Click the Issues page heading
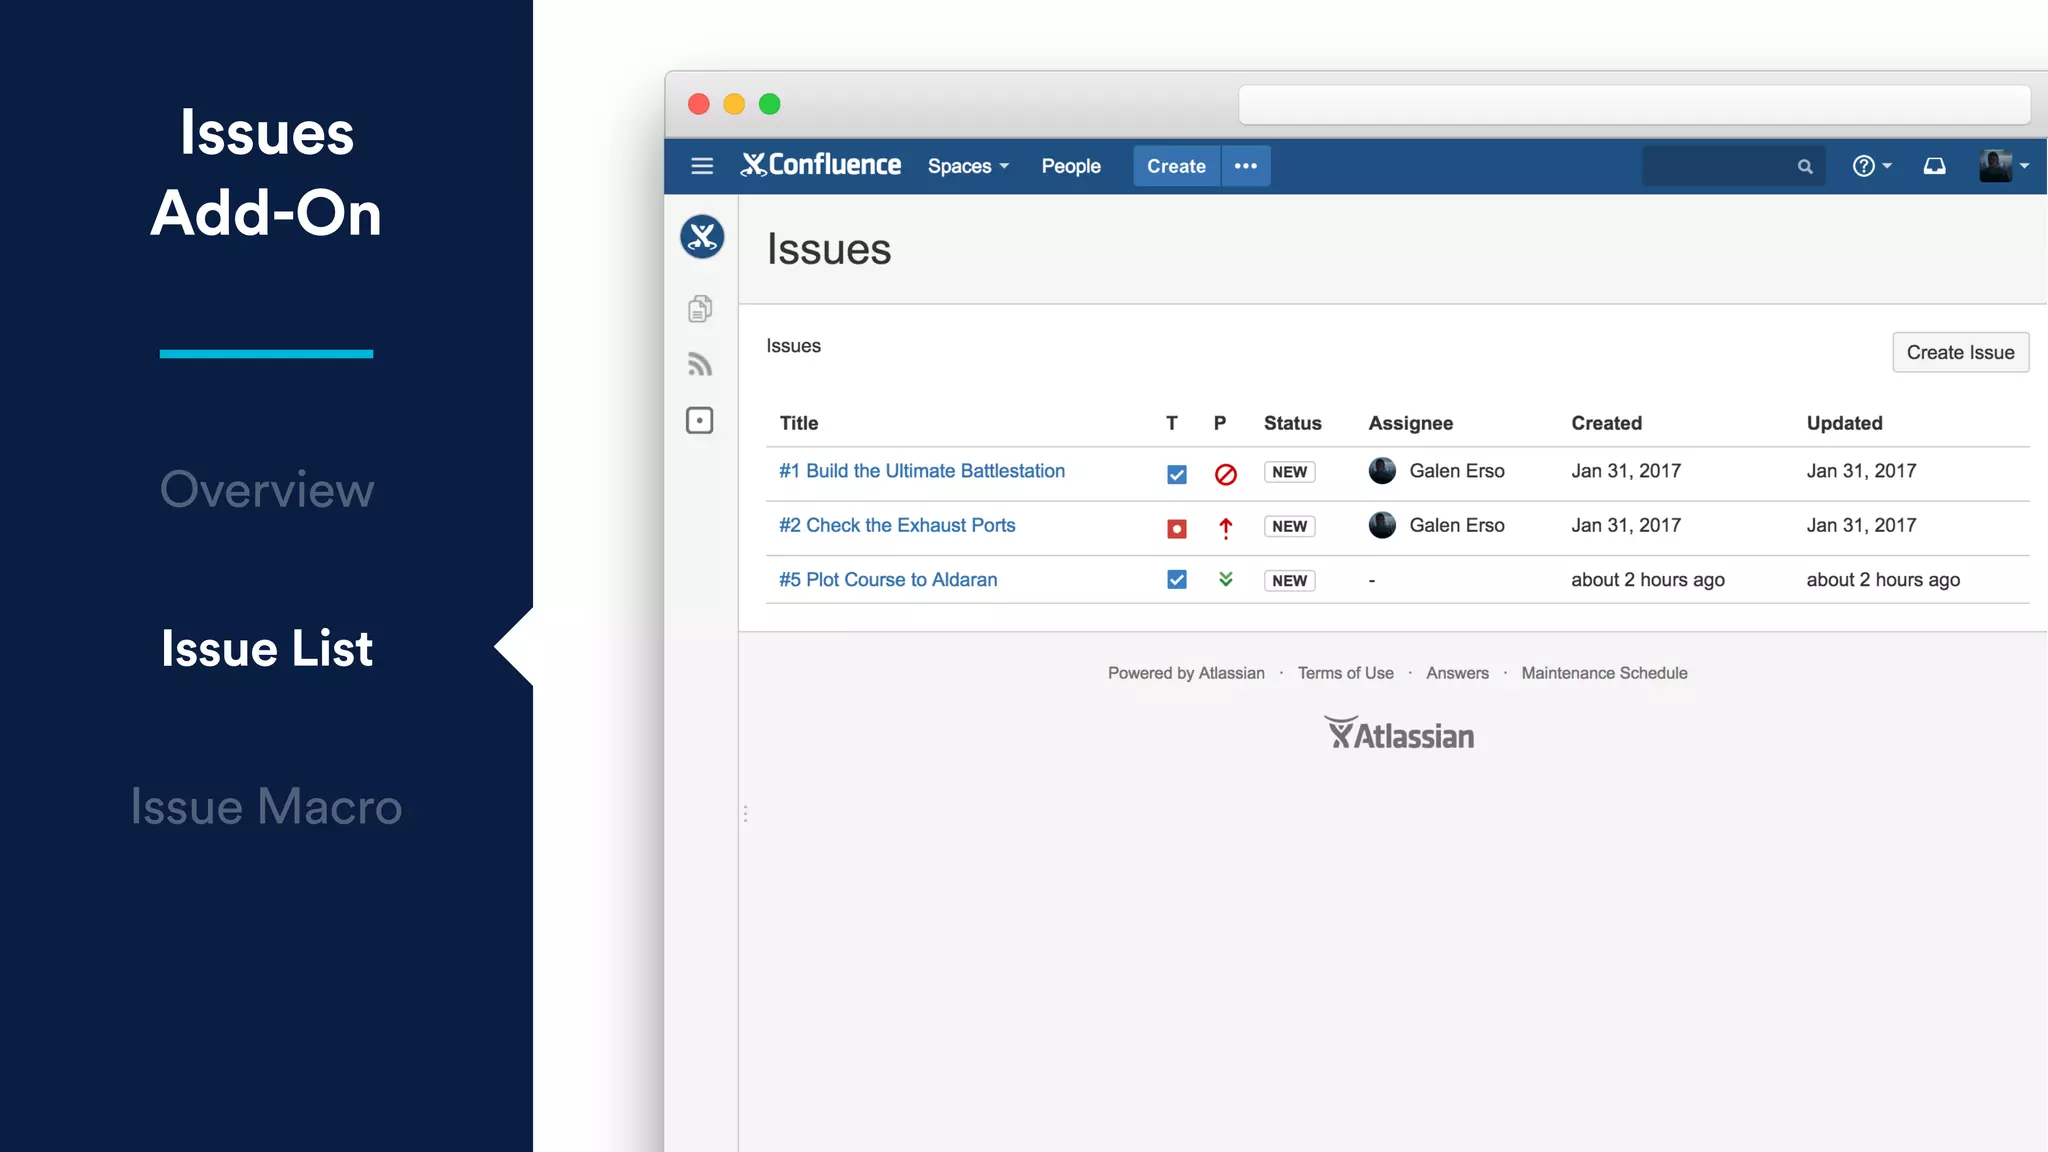The height and width of the screenshot is (1152, 2048). pos(829,249)
